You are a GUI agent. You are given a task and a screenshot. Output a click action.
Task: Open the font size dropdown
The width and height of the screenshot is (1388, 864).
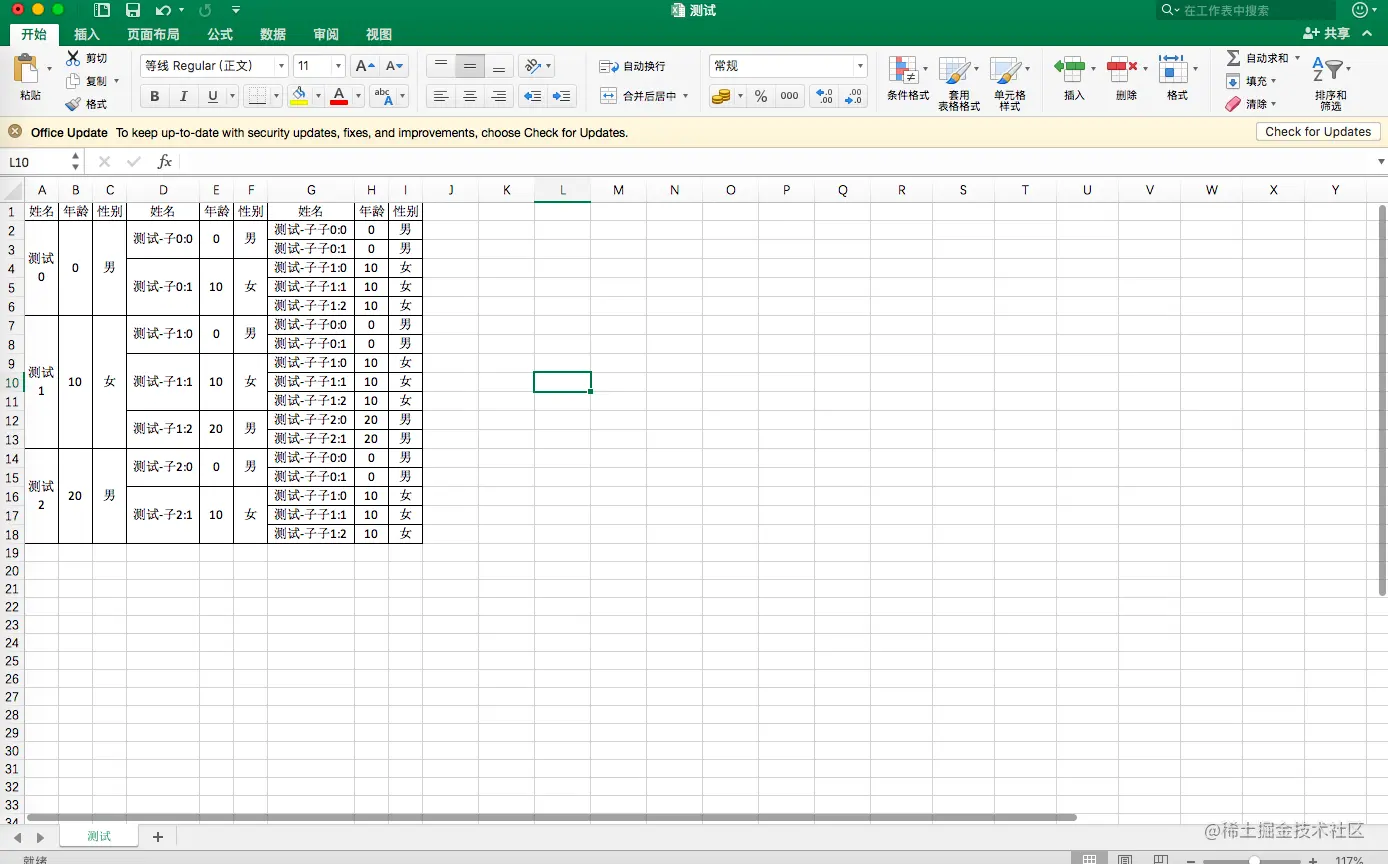click(x=338, y=66)
